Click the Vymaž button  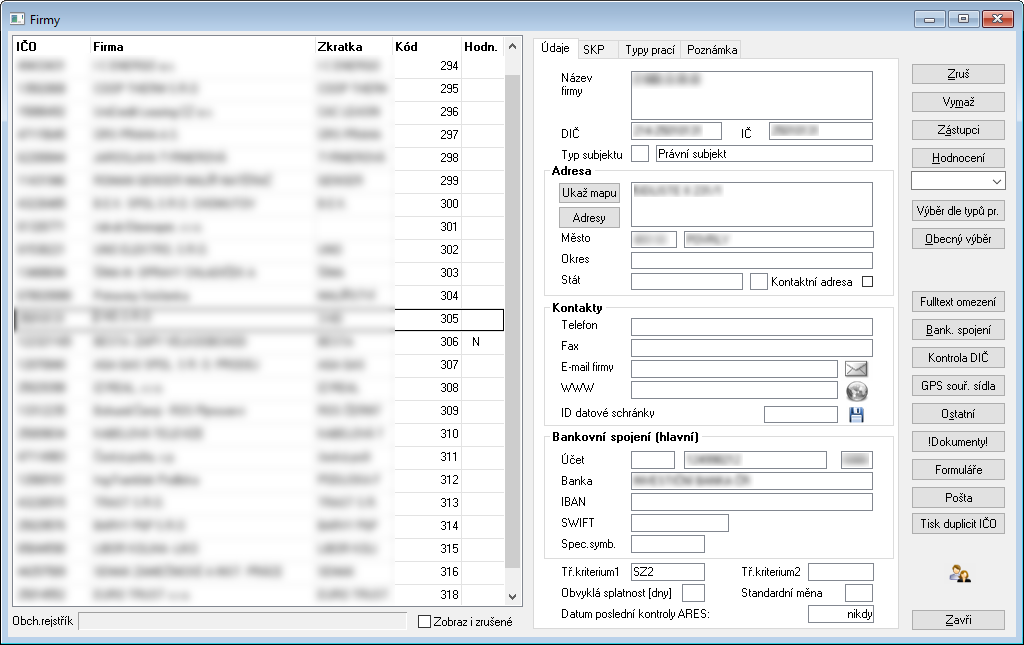coord(958,102)
